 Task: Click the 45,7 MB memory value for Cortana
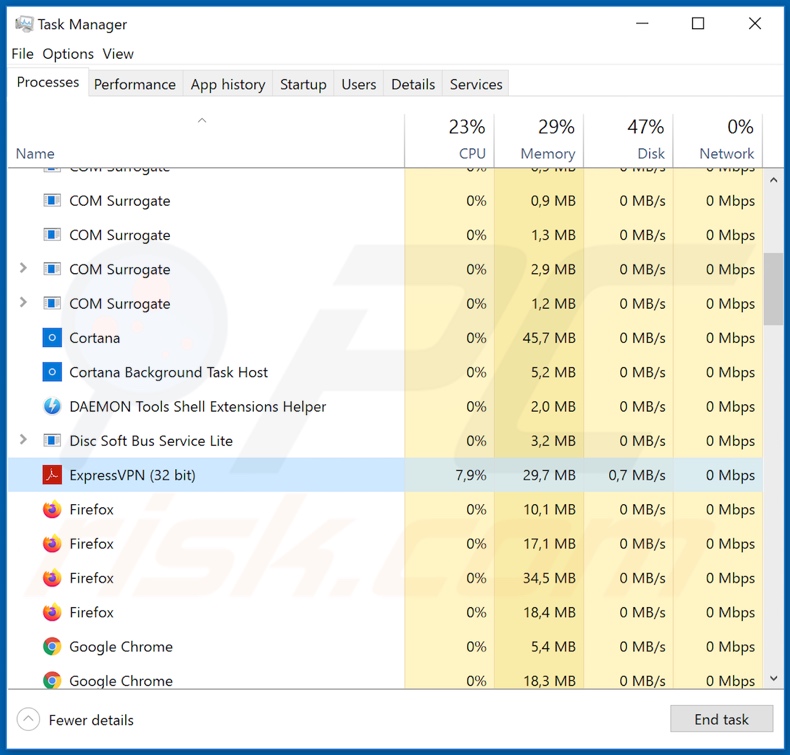(549, 337)
